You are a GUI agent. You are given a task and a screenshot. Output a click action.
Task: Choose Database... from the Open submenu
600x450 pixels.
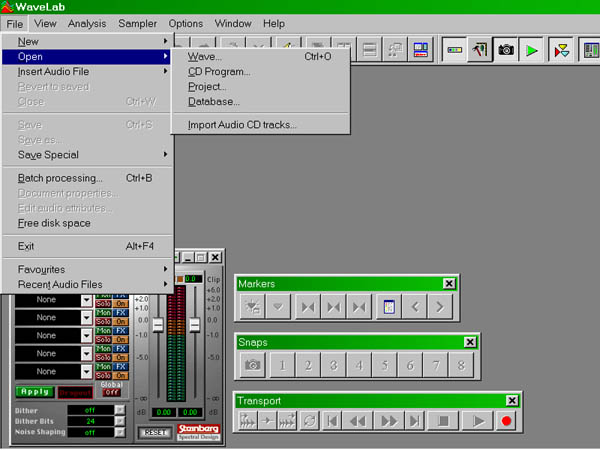[x=260, y=102]
